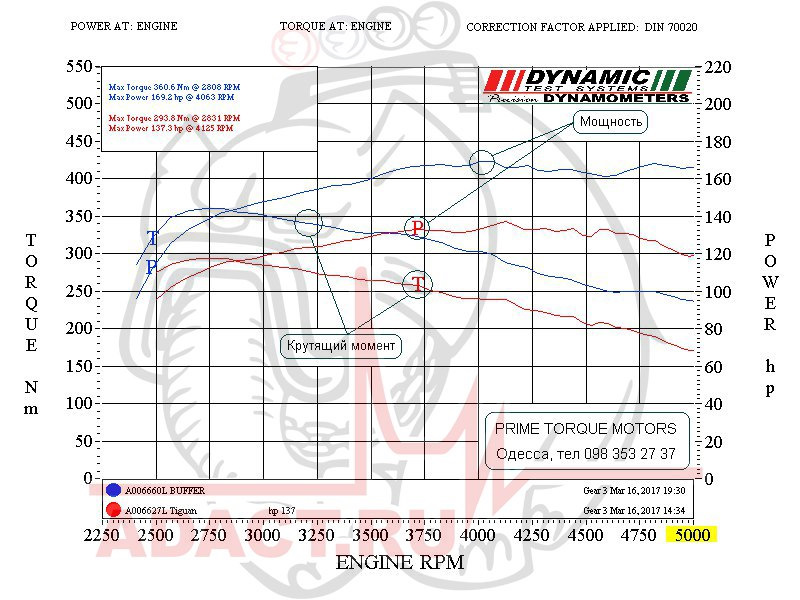This screenshot has height=600, width=800.
Task: Click the 'TORQUE AT: ENGINE' header
Action: point(335,26)
